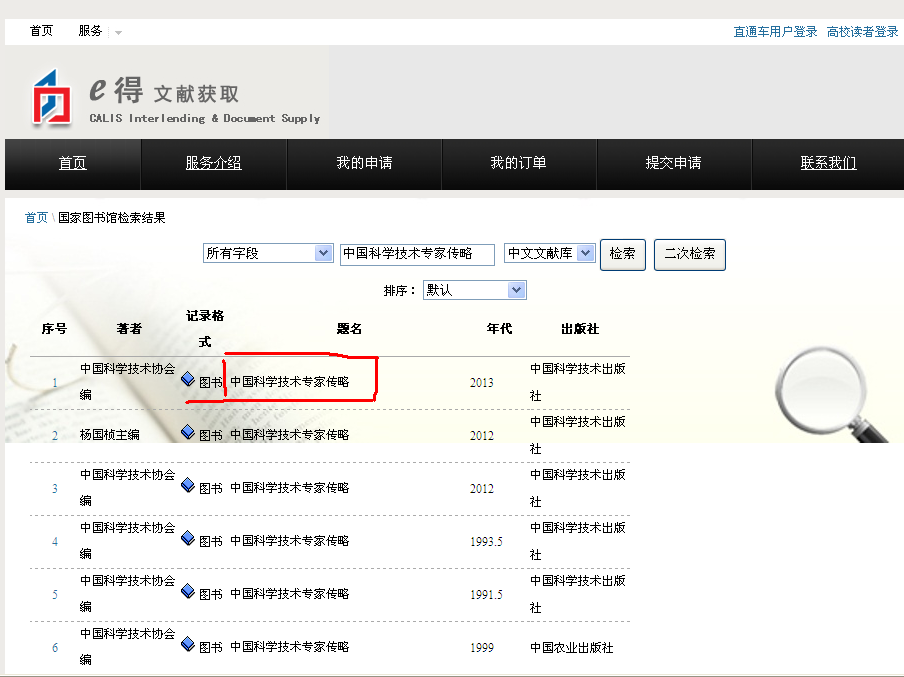Open result number 4 link

pos(55,542)
